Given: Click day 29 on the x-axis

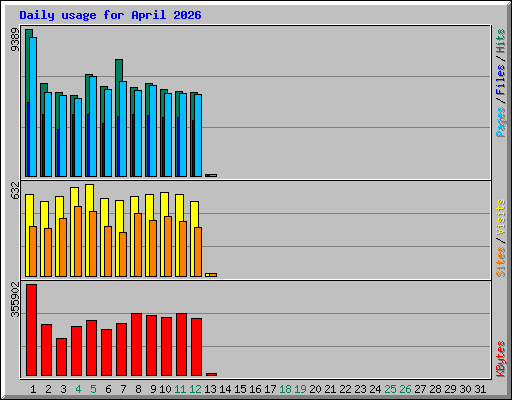Looking at the screenshot, I should coord(450,389).
